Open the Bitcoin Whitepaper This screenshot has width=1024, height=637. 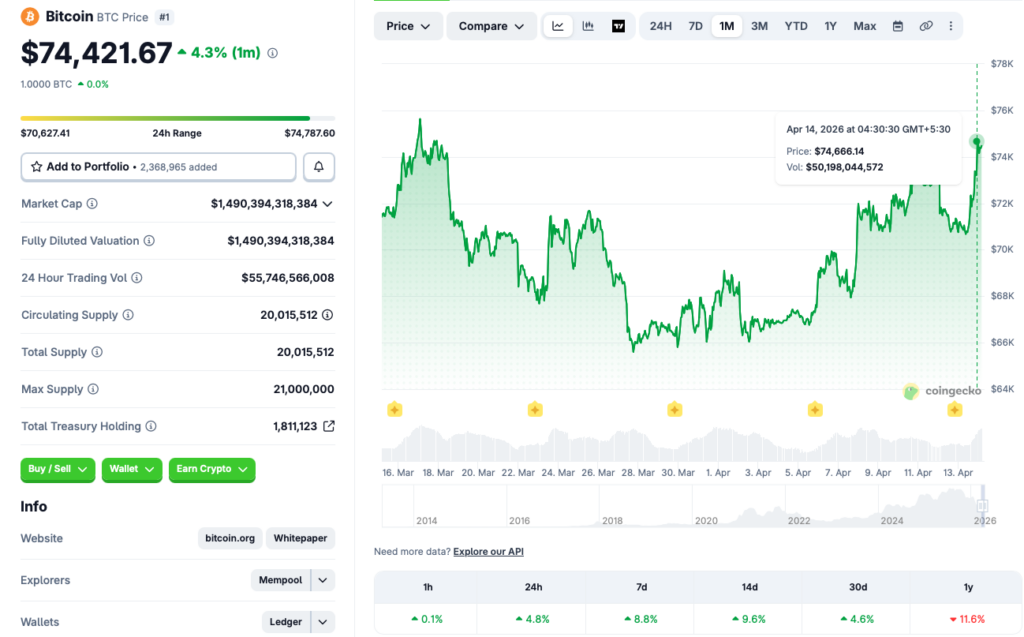coord(300,538)
